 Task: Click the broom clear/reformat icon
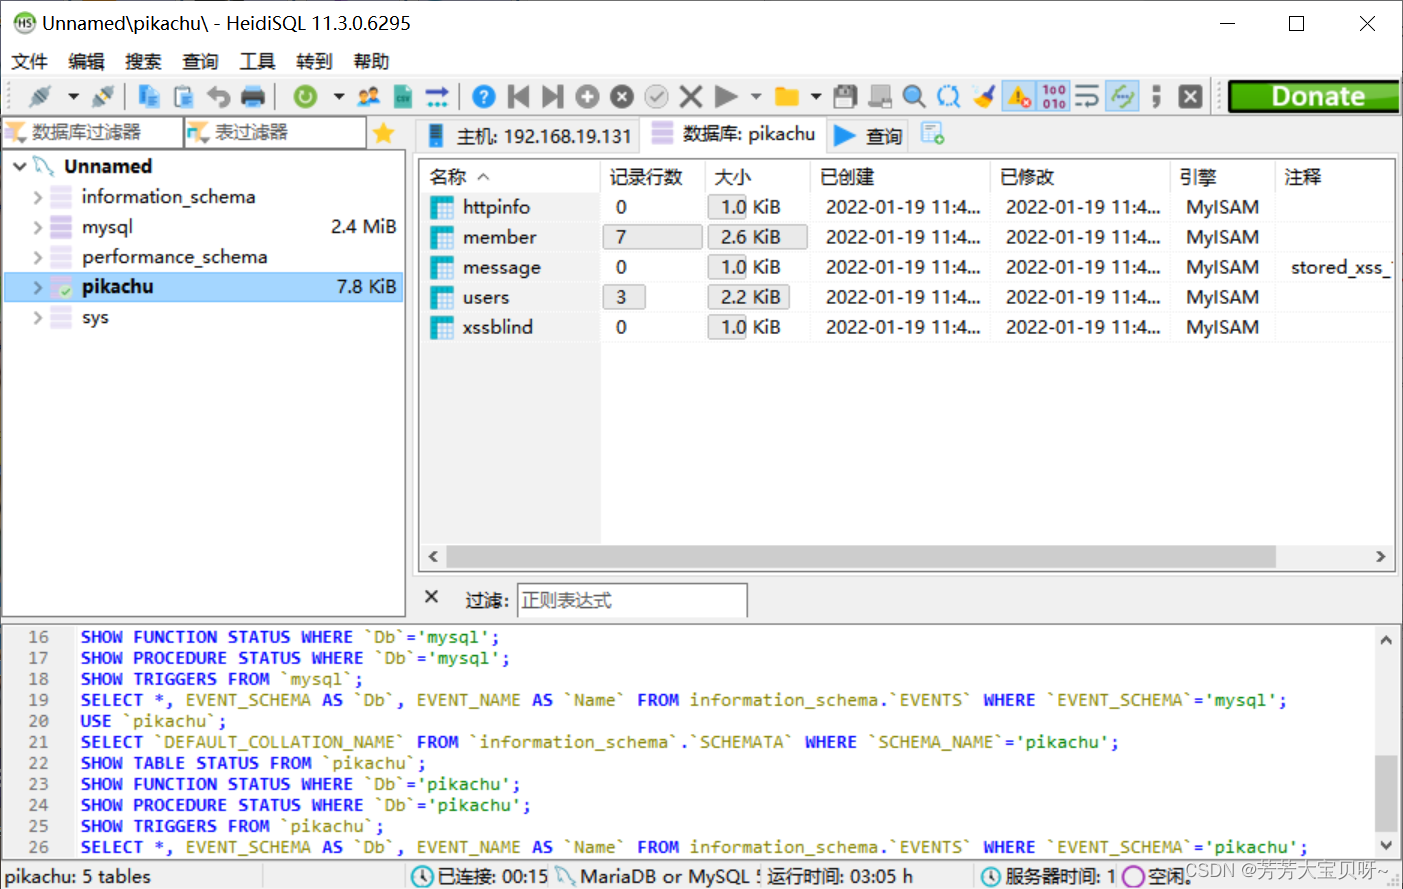click(x=984, y=96)
